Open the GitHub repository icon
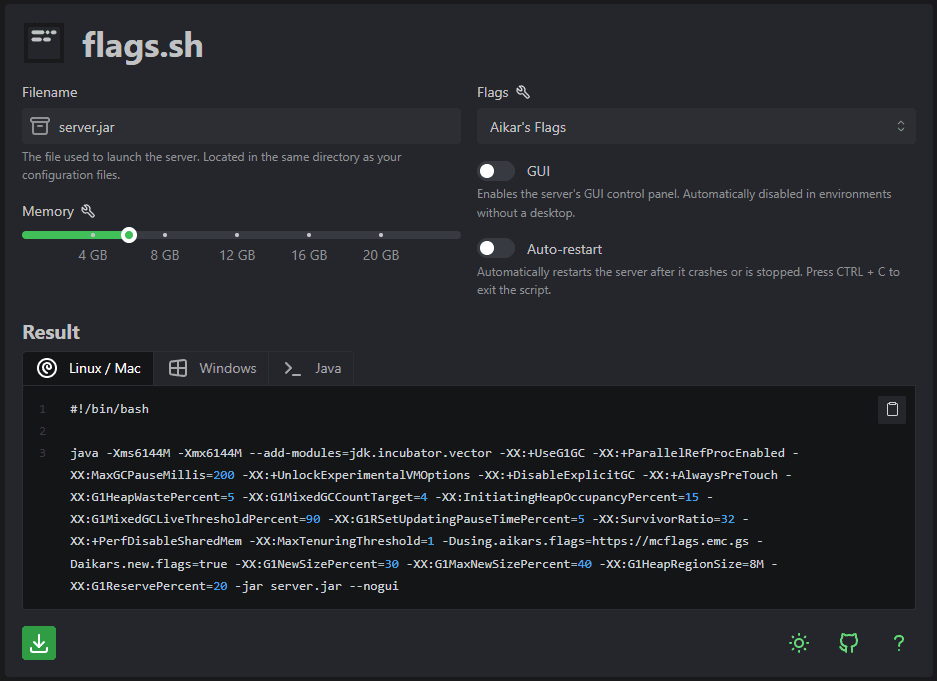Viewport: 937px width, 681px height. [x=848, y=643]
